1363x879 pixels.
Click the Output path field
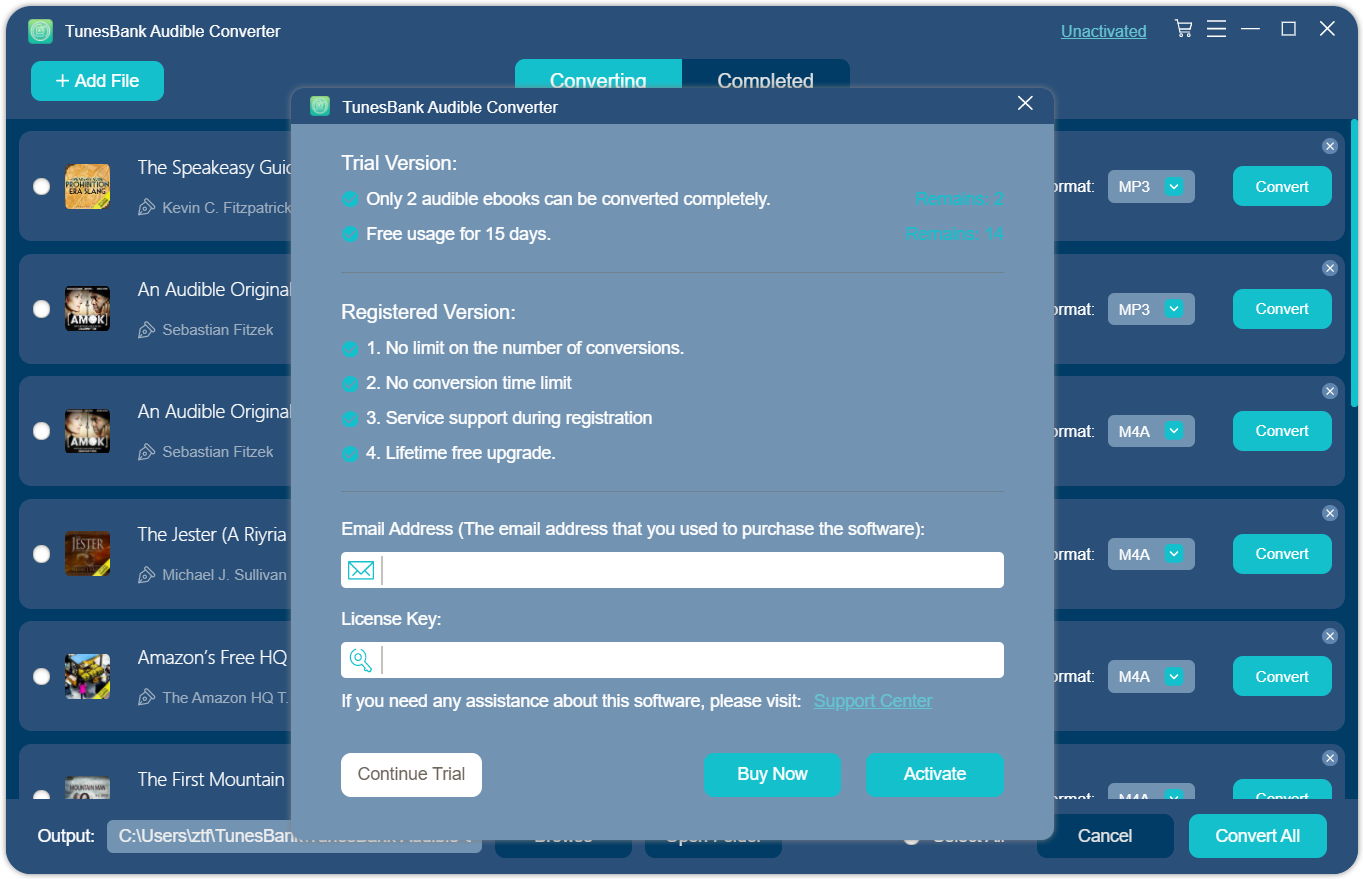coord(294,836)
